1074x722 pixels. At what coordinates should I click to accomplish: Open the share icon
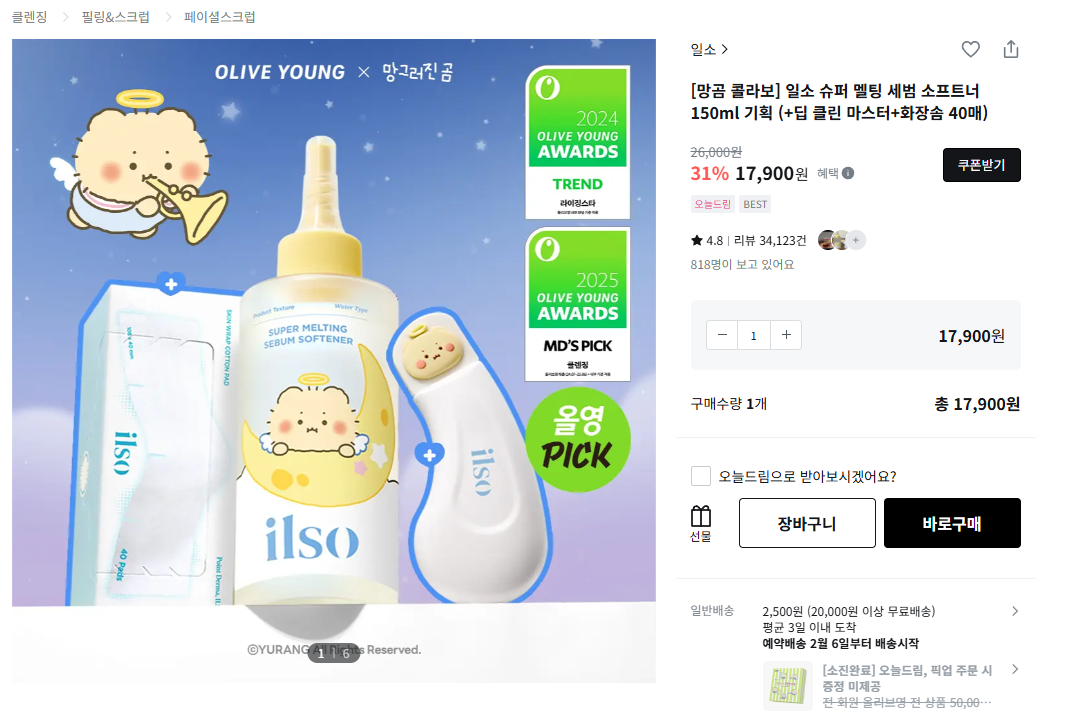(x=1011, y=49)
